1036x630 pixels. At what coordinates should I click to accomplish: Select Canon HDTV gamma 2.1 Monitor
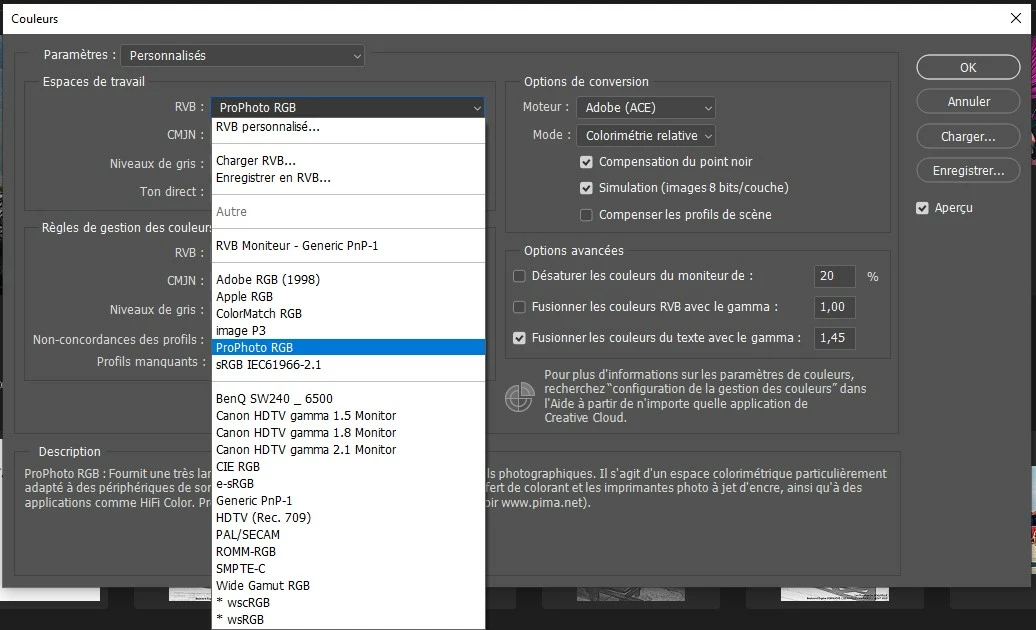coord(348,450)
